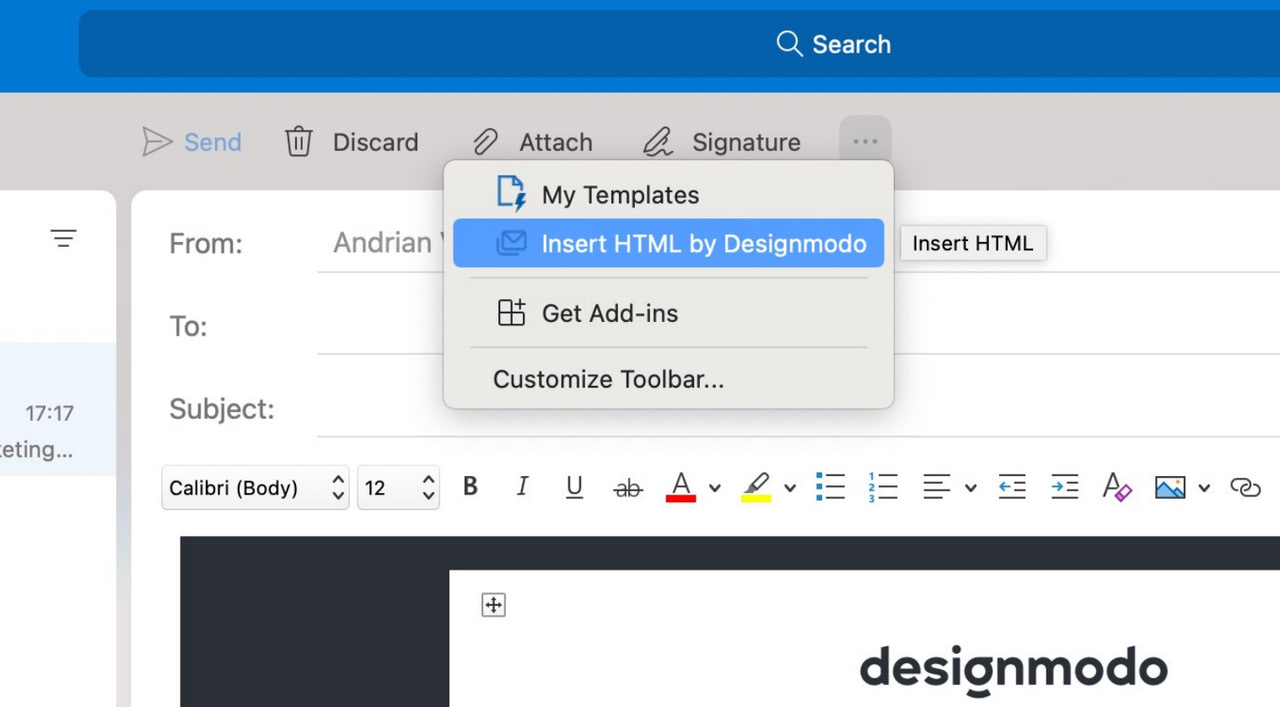1280x707 pixels.
Task: Click into the To: field
Action: coord(798,326)
